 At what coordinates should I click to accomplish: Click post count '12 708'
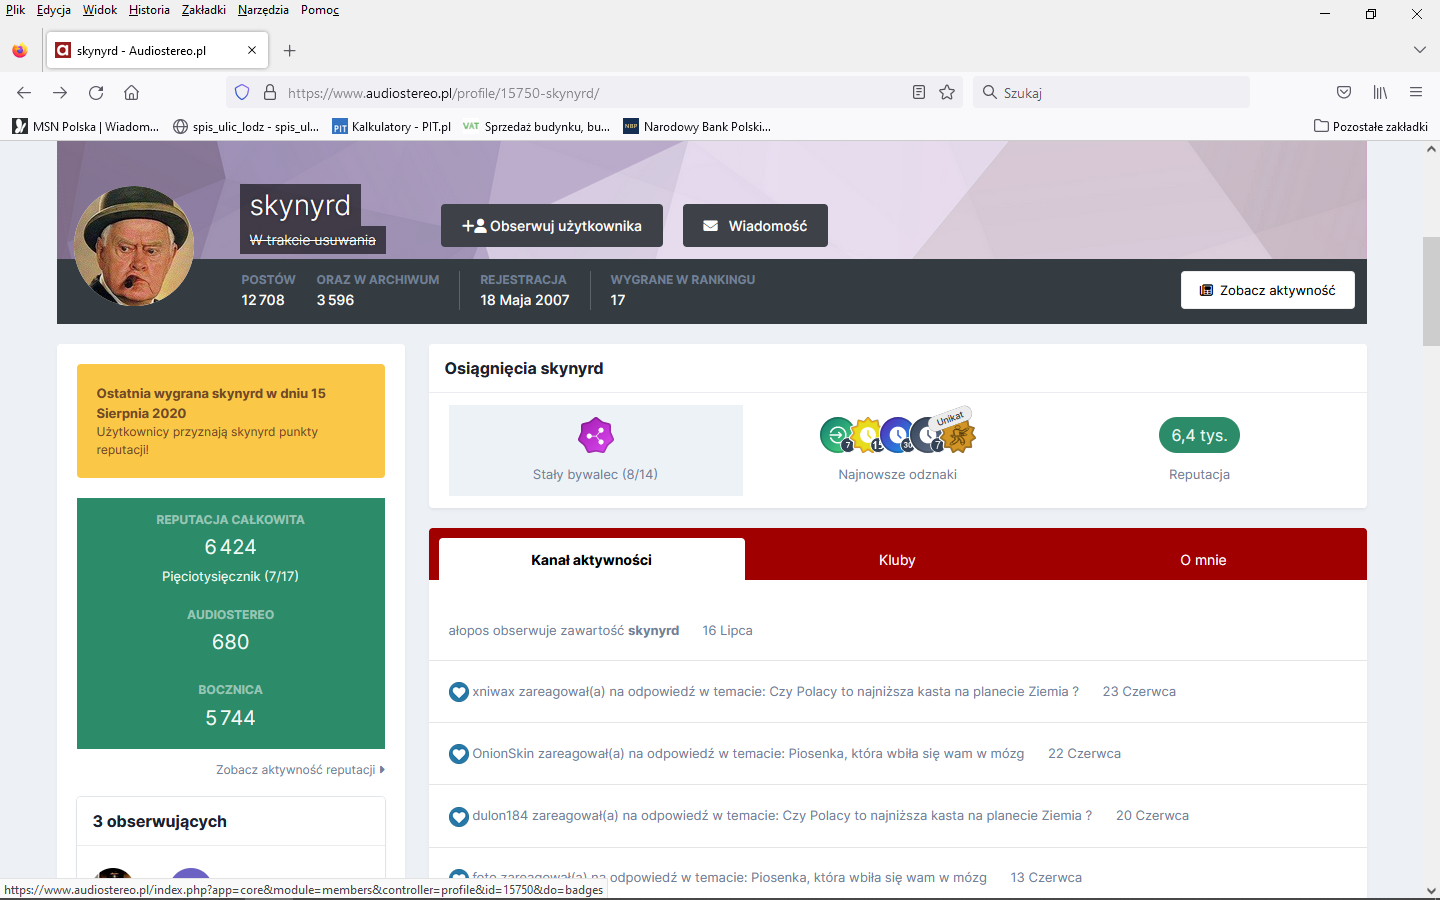[263, 300]
